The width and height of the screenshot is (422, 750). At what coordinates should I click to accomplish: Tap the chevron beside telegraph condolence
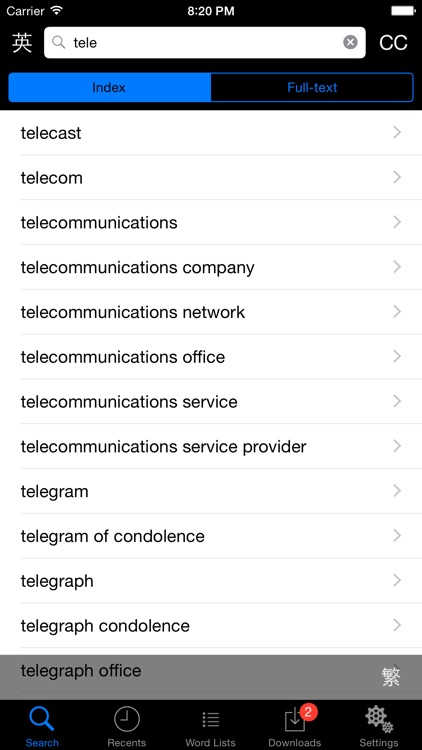[x=397, y=625]
